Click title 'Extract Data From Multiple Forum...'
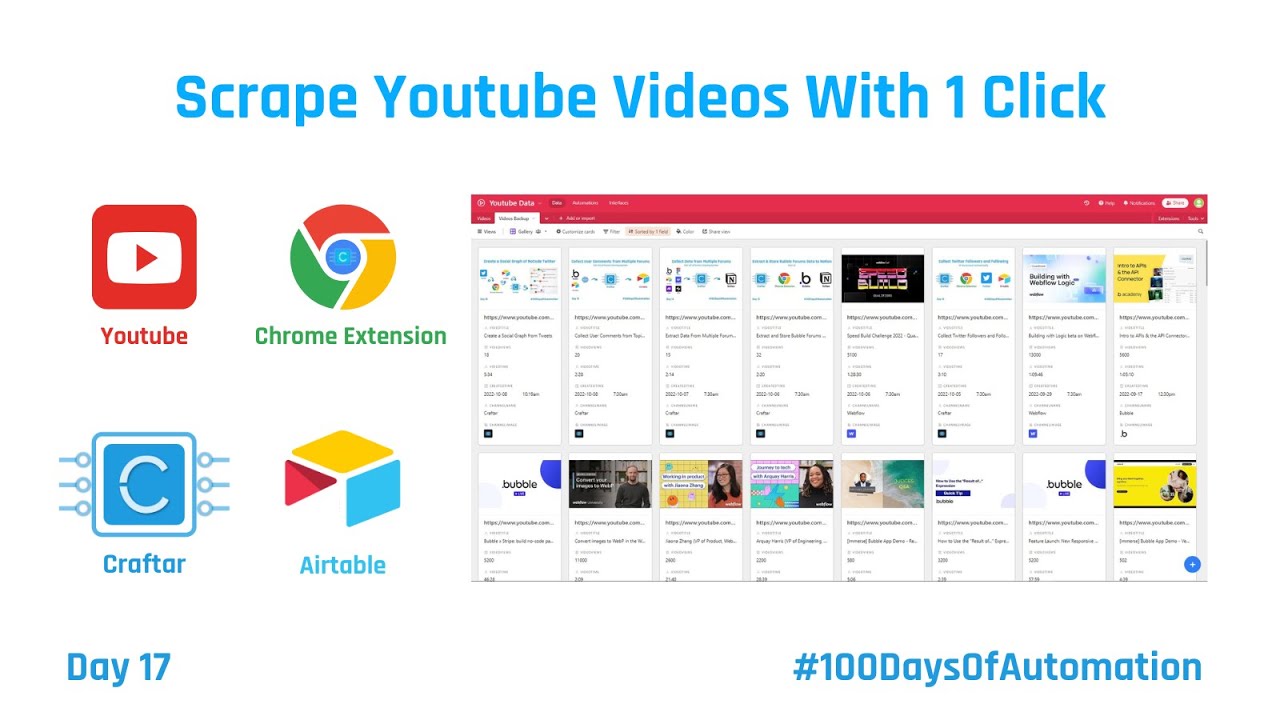 (700, 336)
